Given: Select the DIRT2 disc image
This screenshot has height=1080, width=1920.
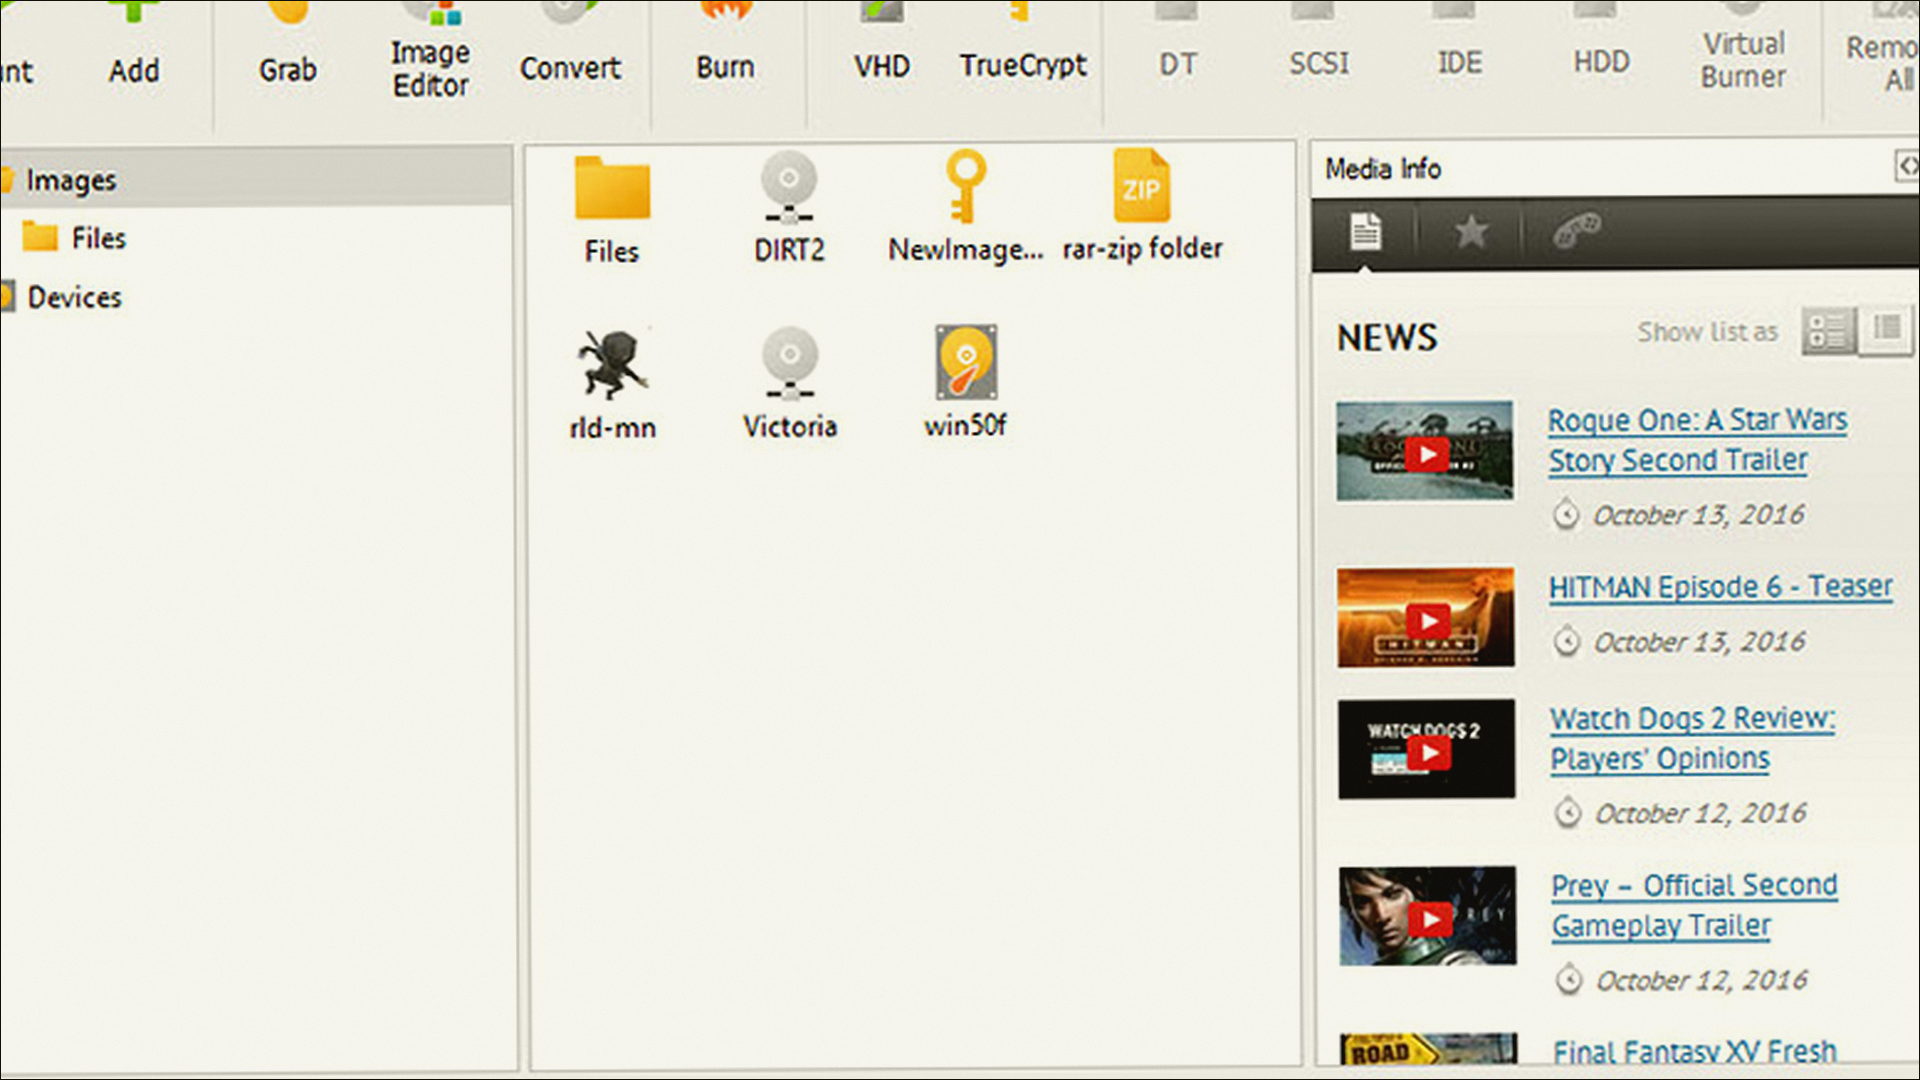Looking at the screenshot, I should click(x=789, y=207).
